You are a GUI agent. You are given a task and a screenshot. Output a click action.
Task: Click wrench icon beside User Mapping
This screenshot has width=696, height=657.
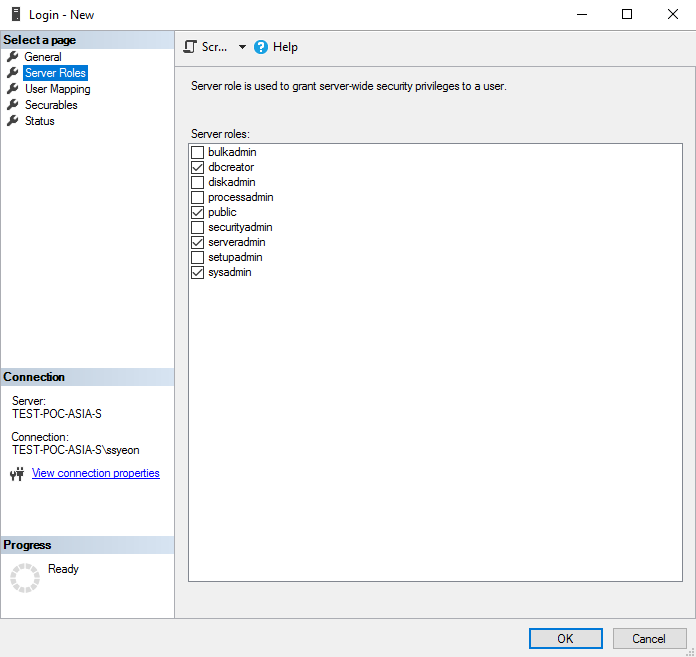point(12,88)
